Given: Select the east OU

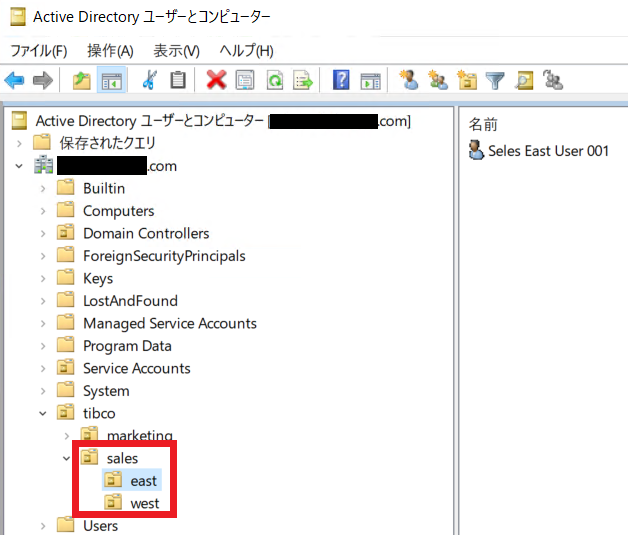Looking at the screenshot, I should pyautogui.click(x=143, y=481).
